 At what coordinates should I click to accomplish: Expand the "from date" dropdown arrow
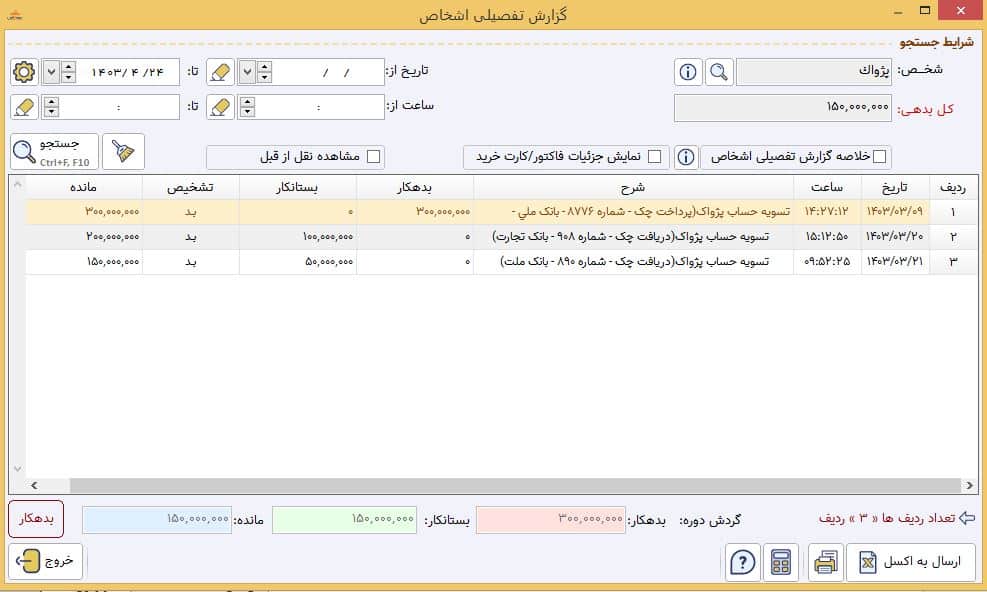[x=247, y=72]
